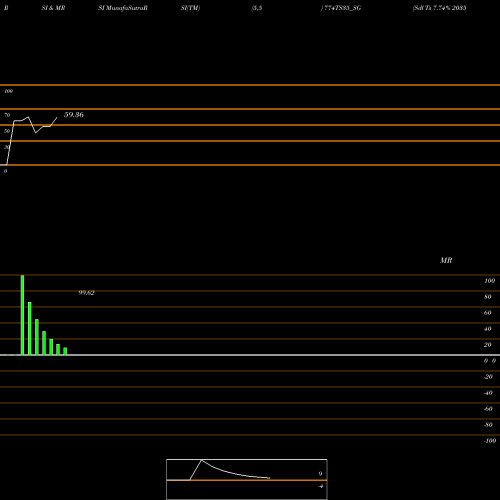The height and width of the screenshot is (500, 500).
Task: Click the end of the white RSI line
Action: [57, 117]
